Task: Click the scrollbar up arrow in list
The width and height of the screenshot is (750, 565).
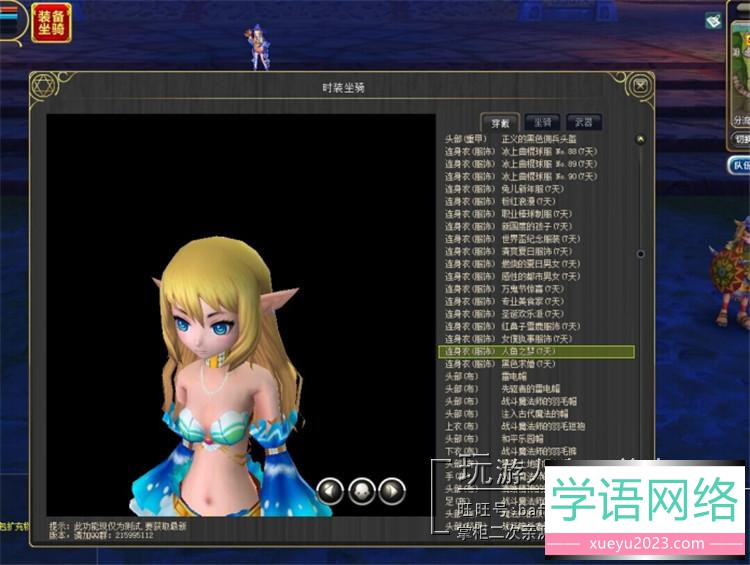Action: pos(640,140)
